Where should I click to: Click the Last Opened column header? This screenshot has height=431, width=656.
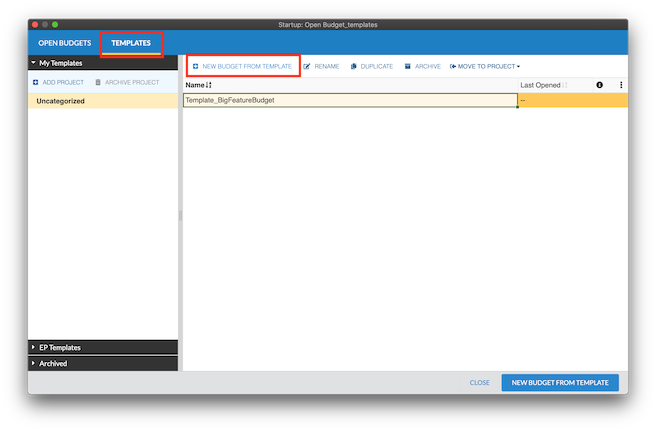(556, 85)
